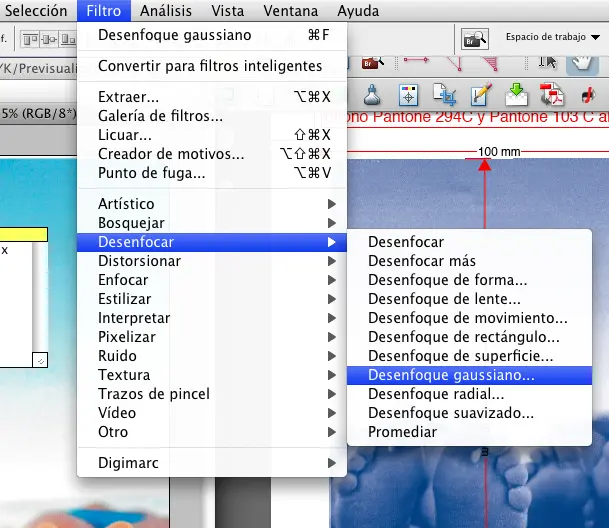Select Desenfoque de superficie...
Viewport: 609px width, 528px height.
point(470,356)
